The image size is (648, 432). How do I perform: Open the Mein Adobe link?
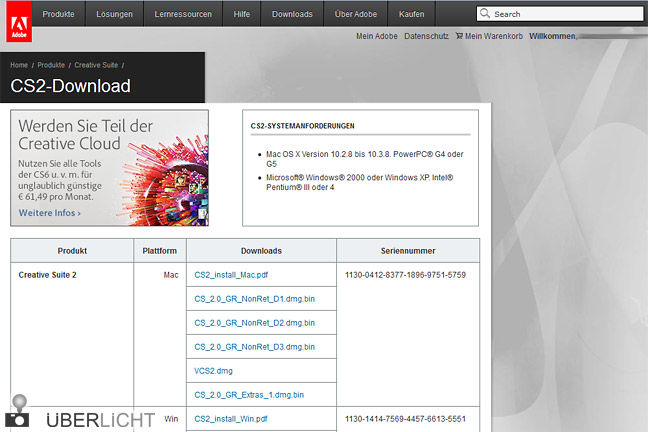[376, 36]
